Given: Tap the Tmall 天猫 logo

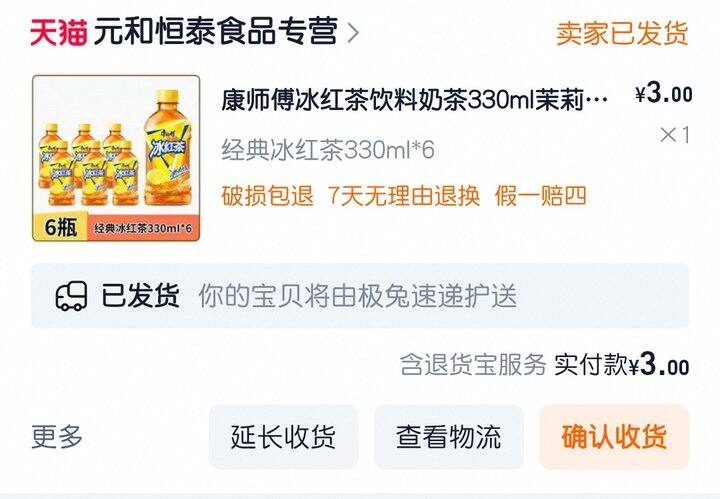Looking at the screenshot, I should coord(58,33).
